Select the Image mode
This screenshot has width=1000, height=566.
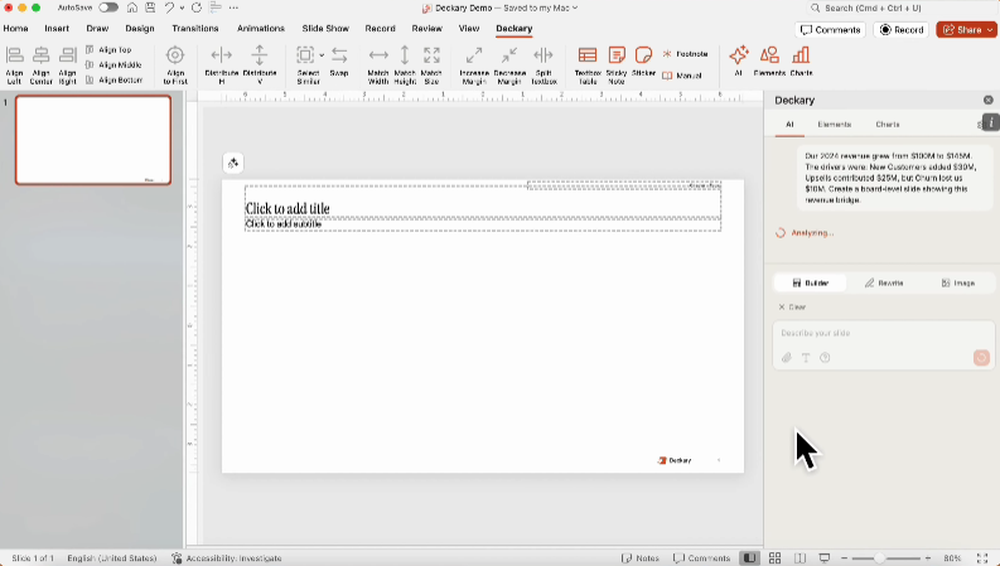click(958, 283)
